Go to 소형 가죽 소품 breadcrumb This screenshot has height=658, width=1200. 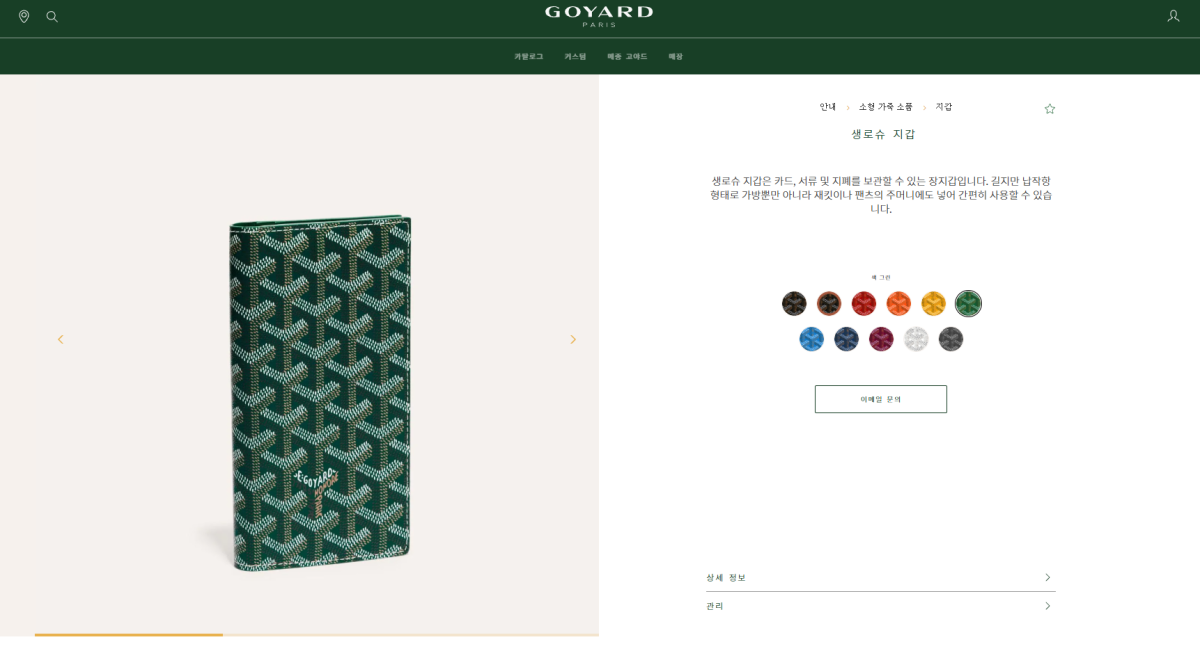click(x=886, y=107)
